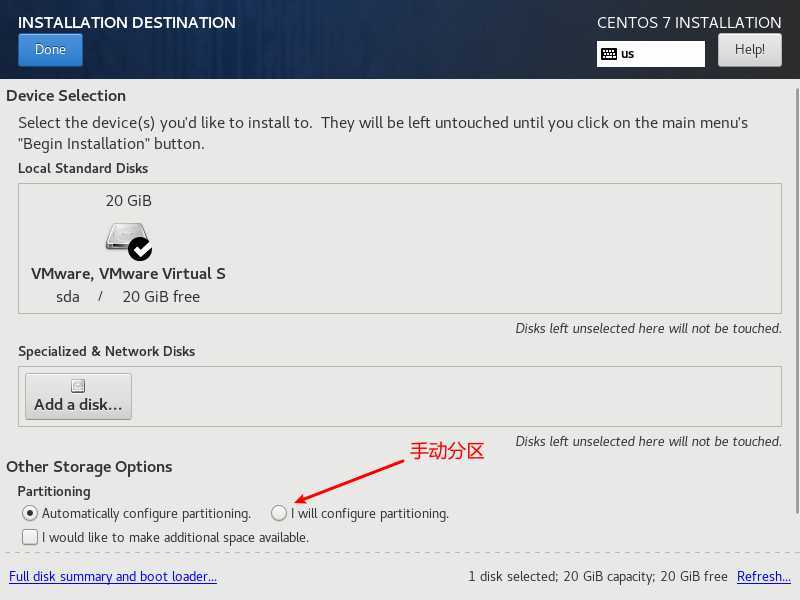This screenshot has width=800, height=600.
Task: Click the checkmark badge on the sda disk
Action: click(140, 249)
